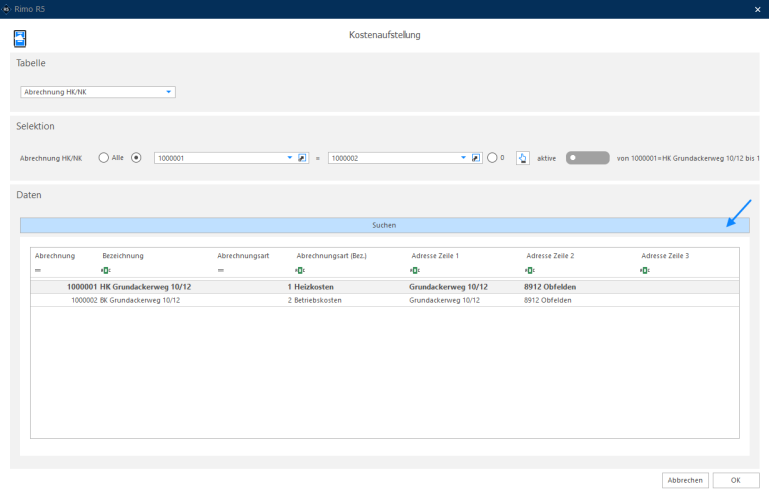The height and width of the screenshot is (497, 769).
Task: Click the blue save icon under the title bar
Action: point(20,38)
